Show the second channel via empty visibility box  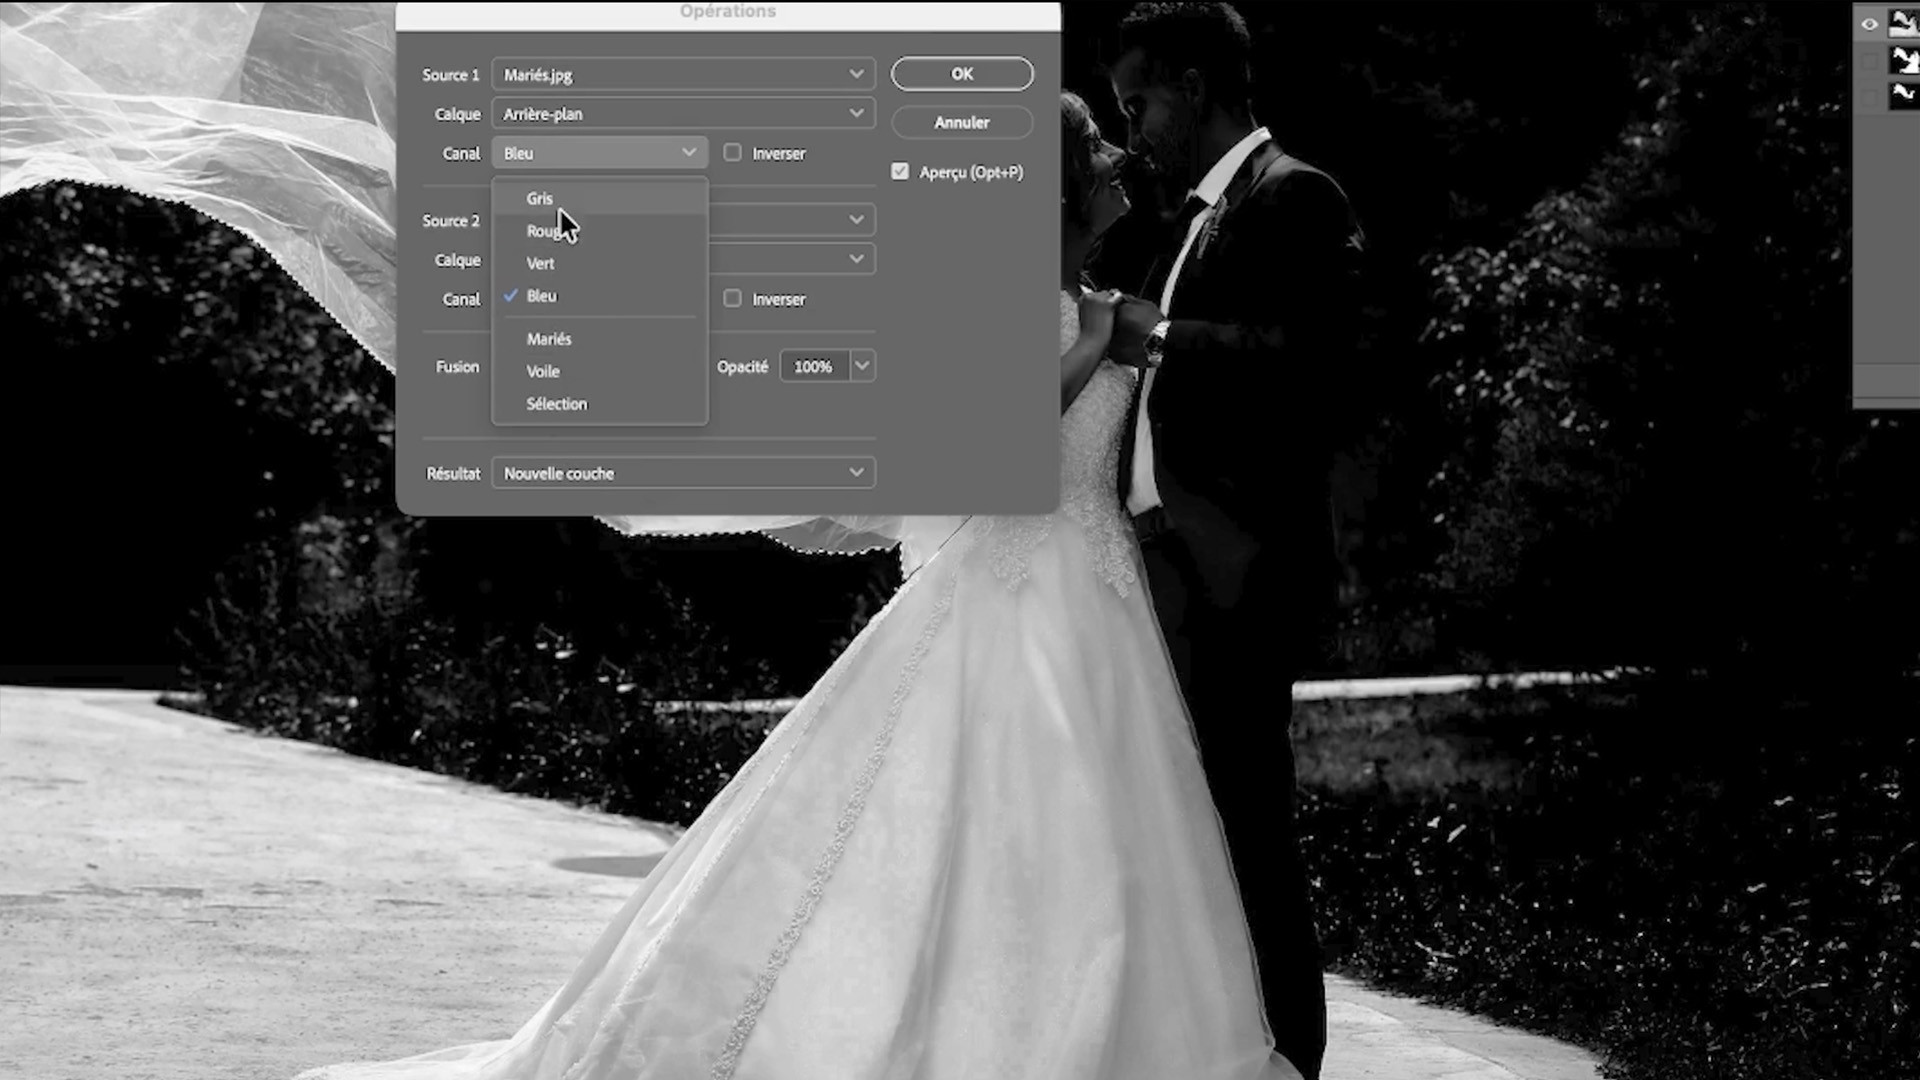(1869, 61)
